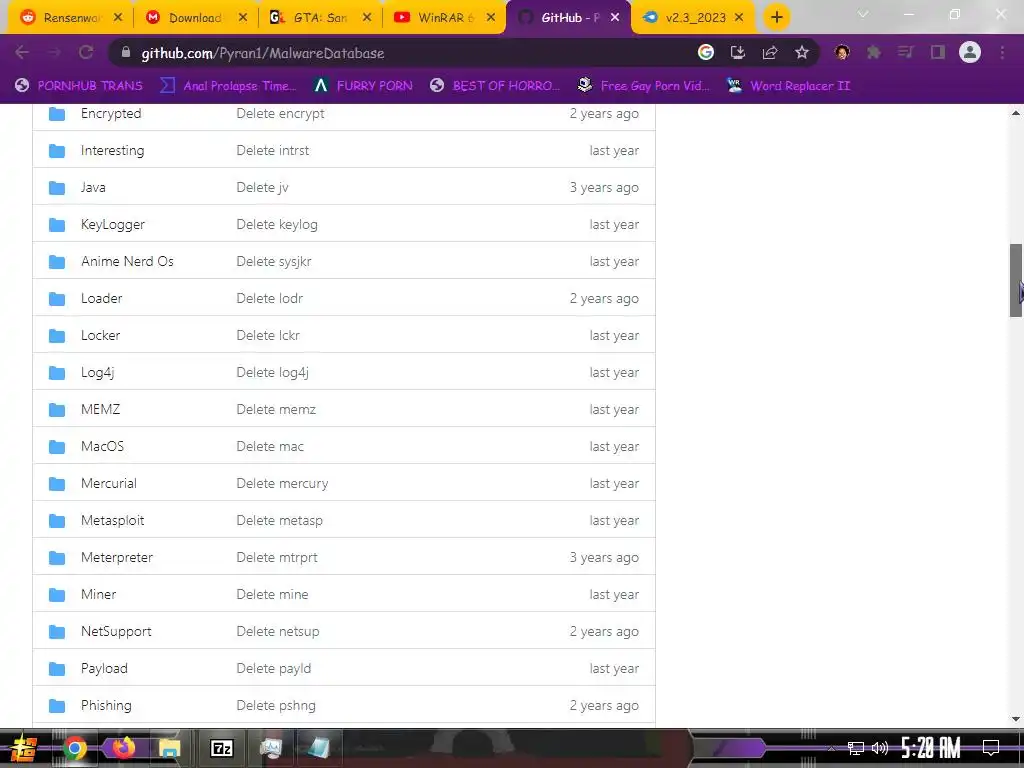Click the install/download page icon
Viewport: 1024px width, 768px height.
point(738,53)
